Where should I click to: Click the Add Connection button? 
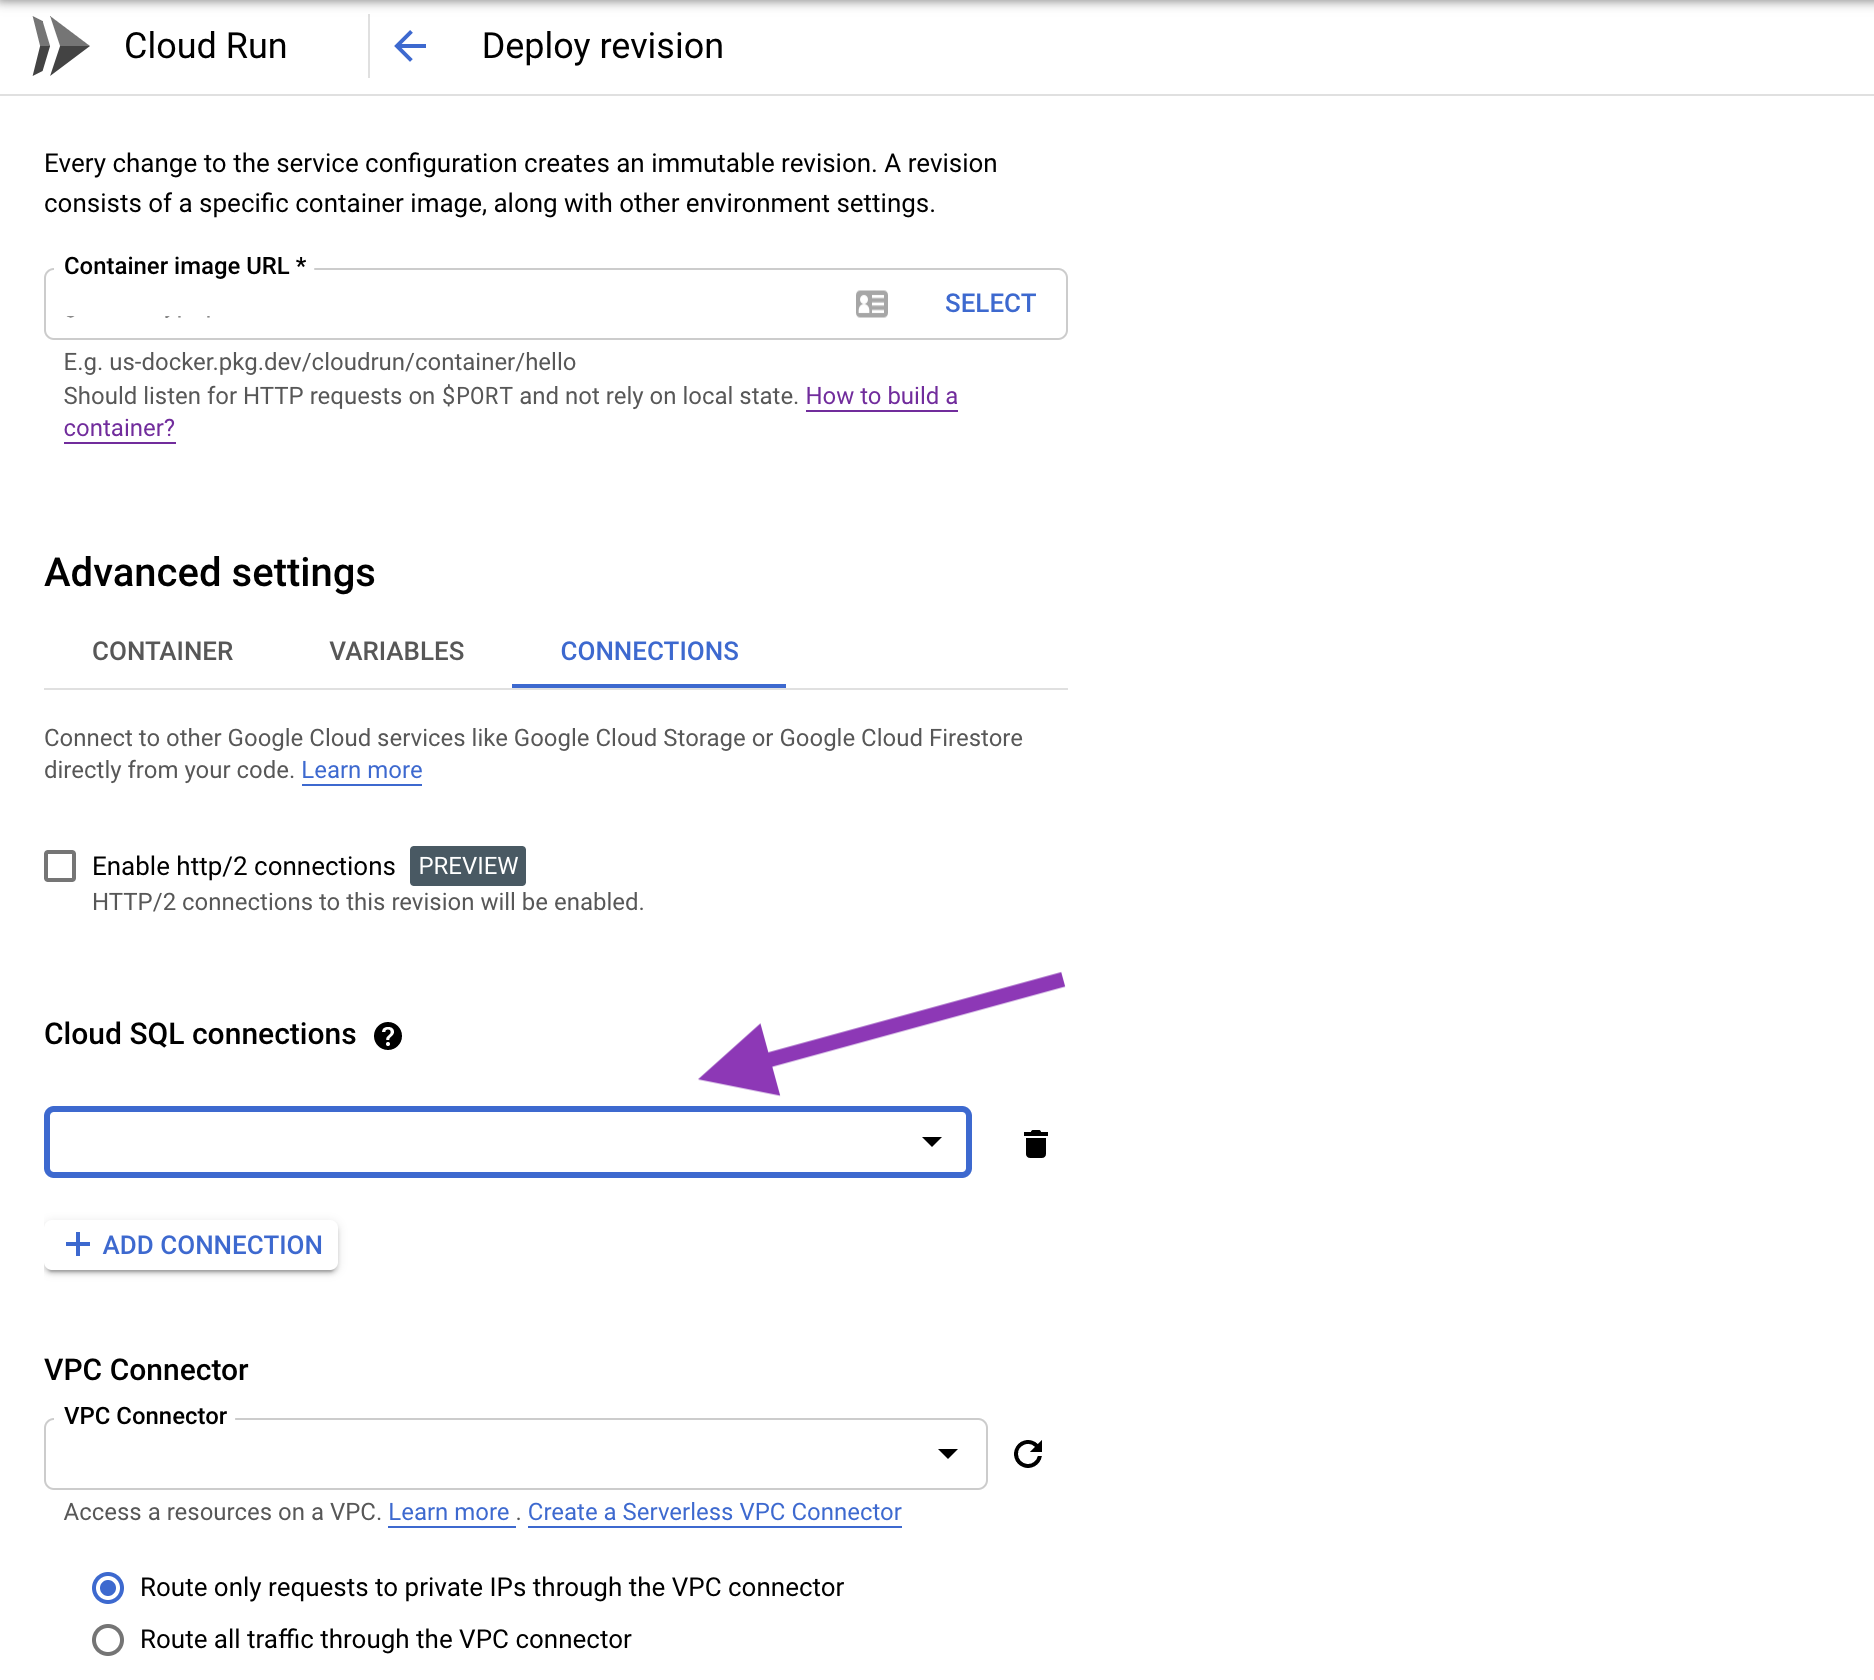[x=192, y=1245]
